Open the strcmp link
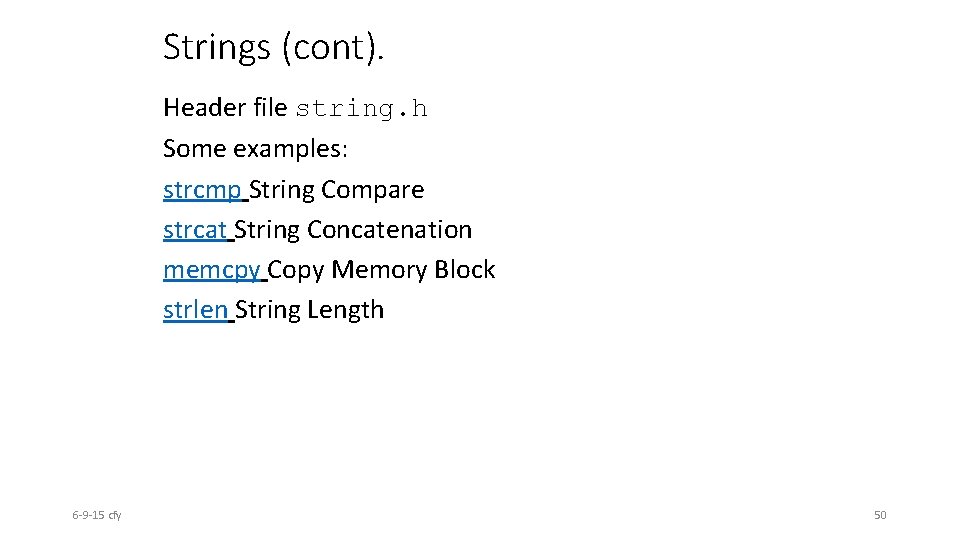This screenshot has height=540, width=960. pos(202,190)
